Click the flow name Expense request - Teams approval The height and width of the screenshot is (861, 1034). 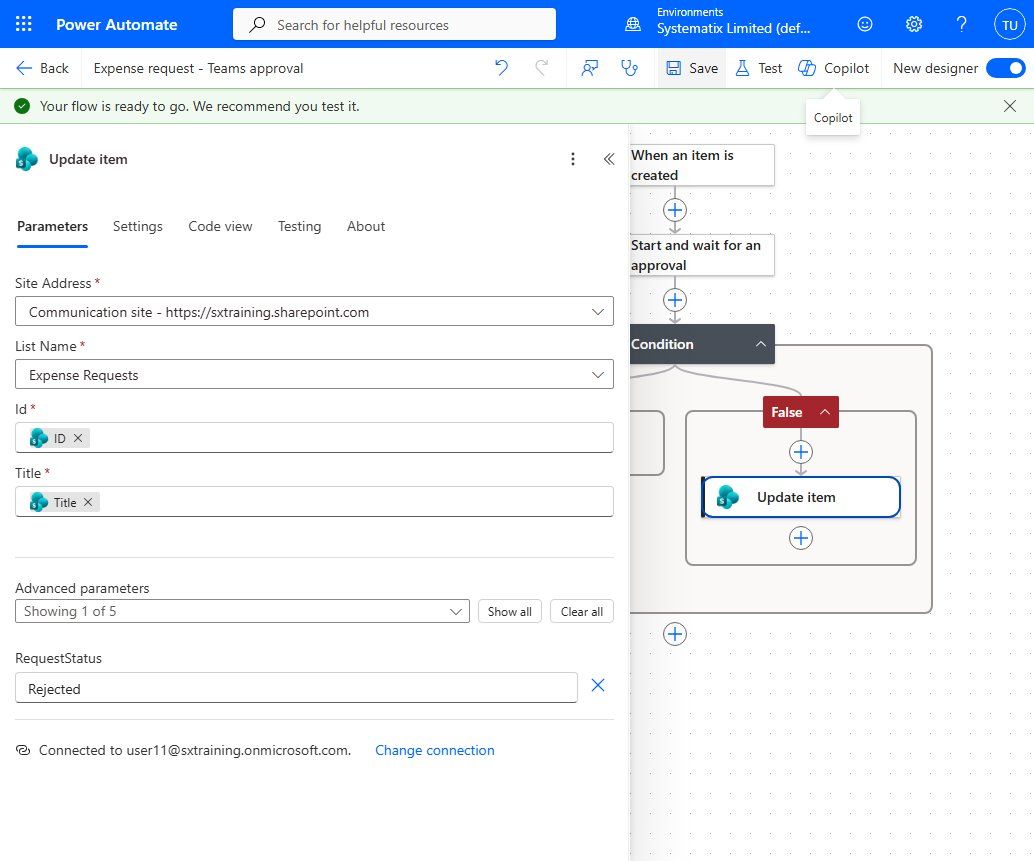(198, 68)
